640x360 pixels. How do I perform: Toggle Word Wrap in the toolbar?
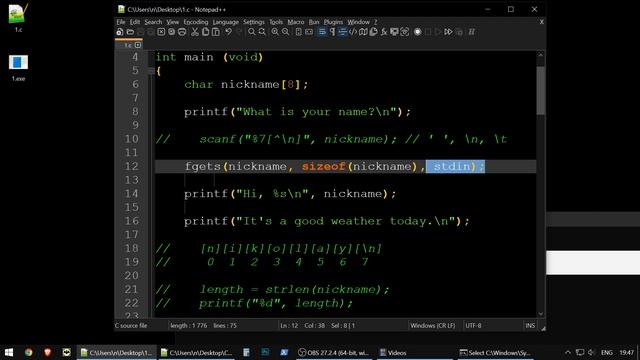(322, 32)
